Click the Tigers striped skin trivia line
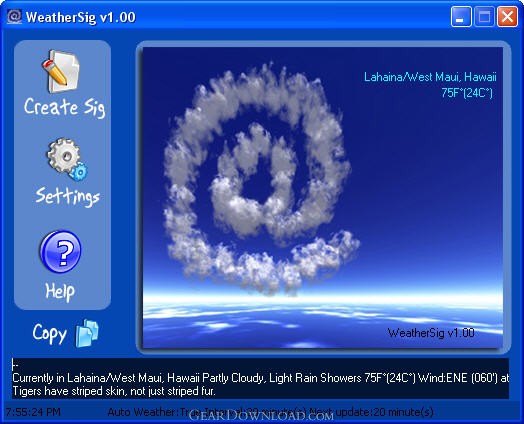 tap(114, 391)
